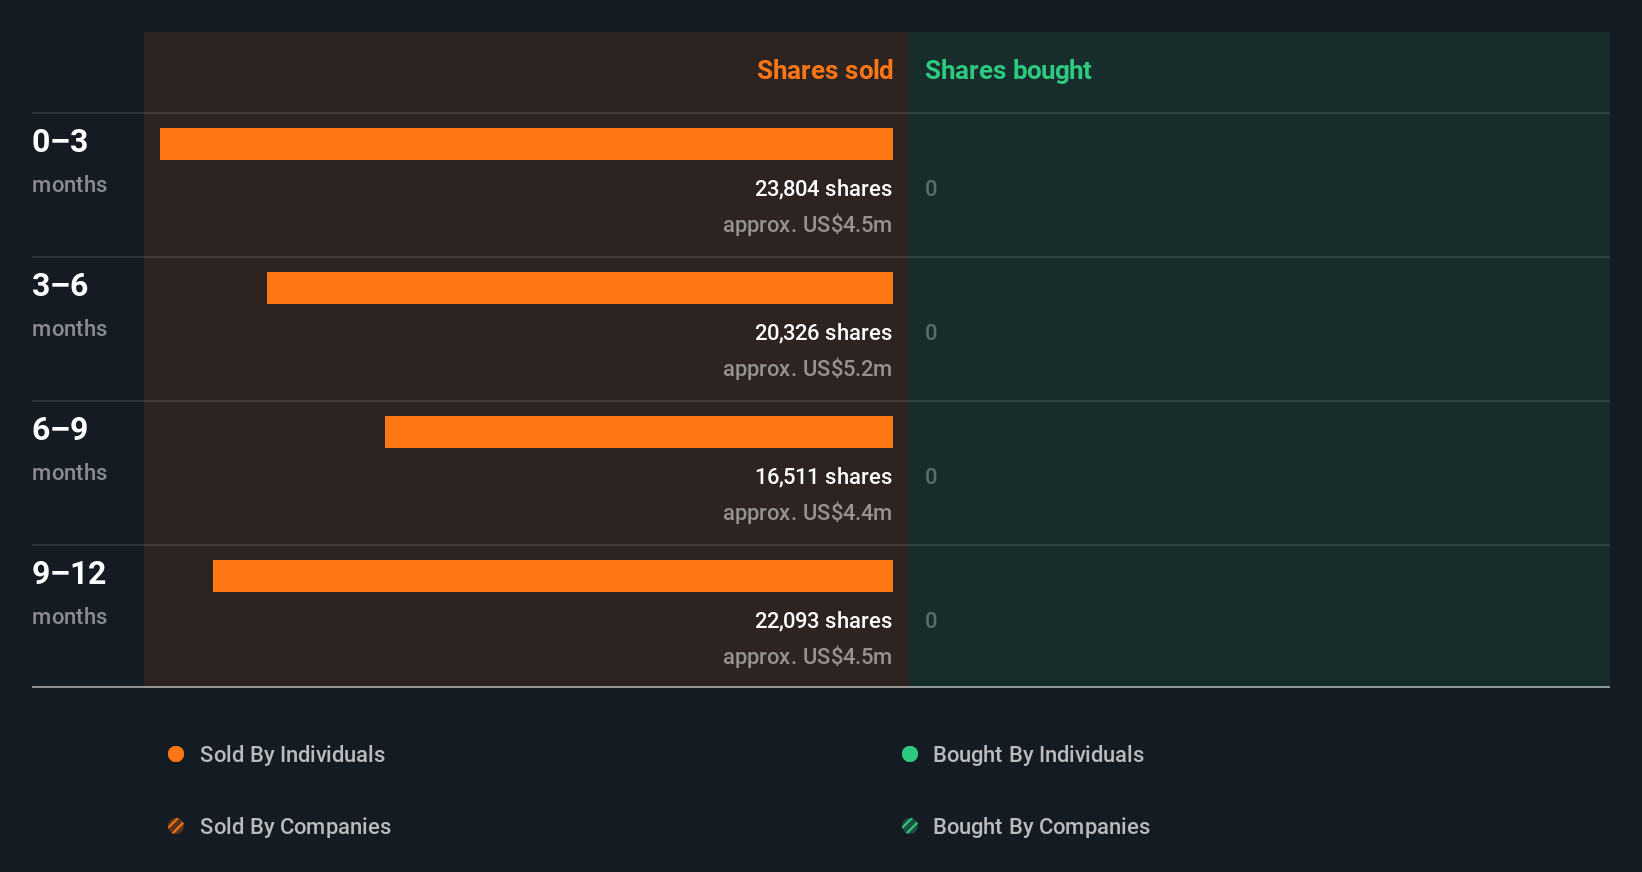Screen dimensions: 1642x872
Task: Toggle the Sold By Companies legend label
Action: 295,826
